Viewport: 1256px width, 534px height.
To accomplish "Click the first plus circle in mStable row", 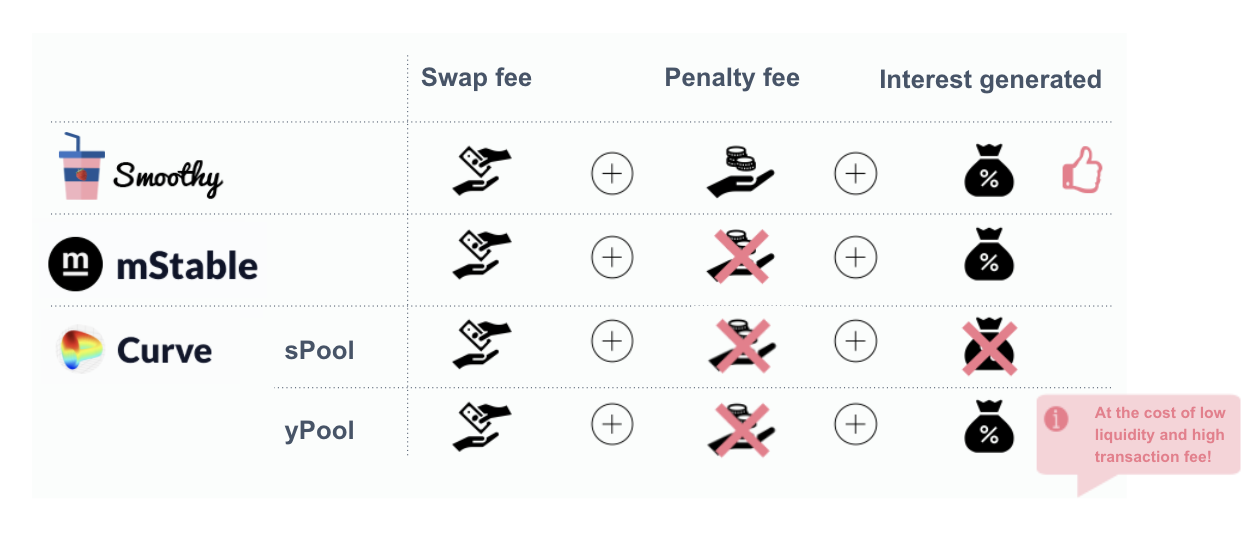I will (612, 258).
